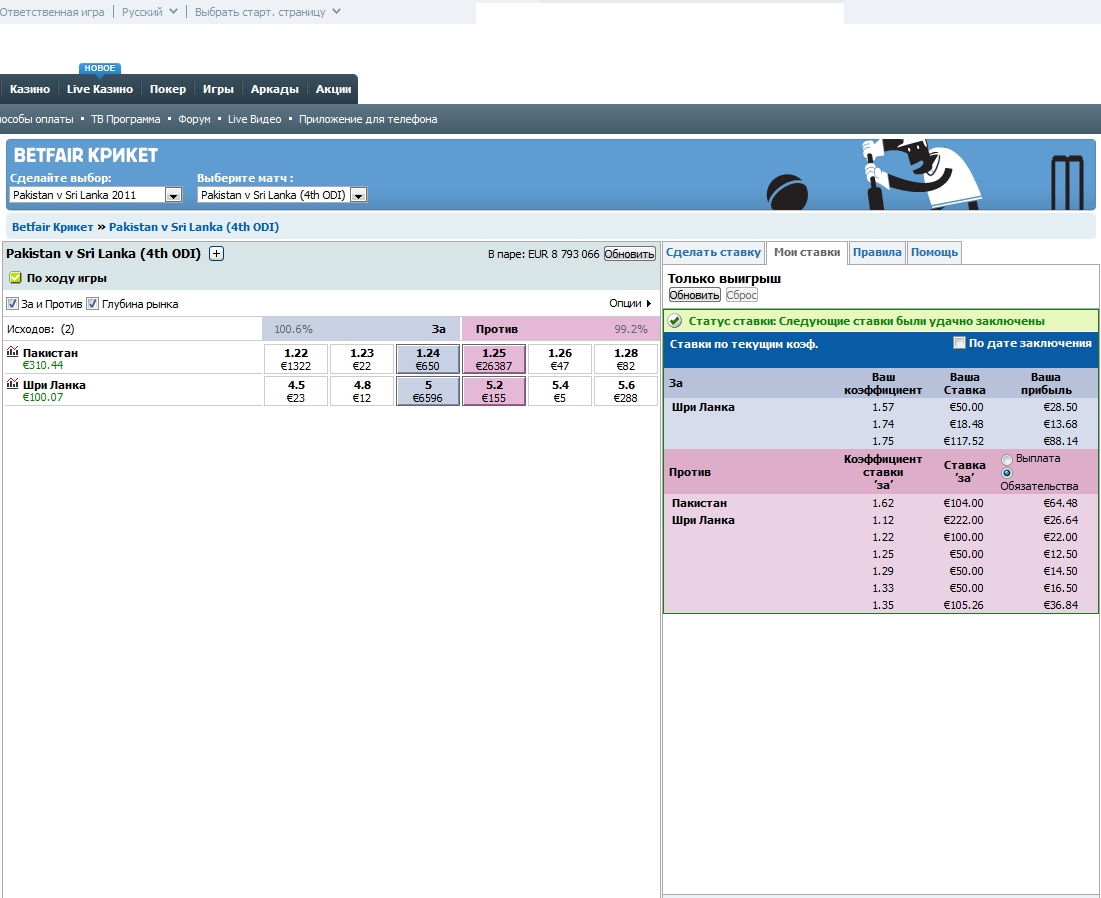This screenshot has height=898, width=1101.
Task: Click Шри Ланка price 5.4 cell
Action: 560,391
